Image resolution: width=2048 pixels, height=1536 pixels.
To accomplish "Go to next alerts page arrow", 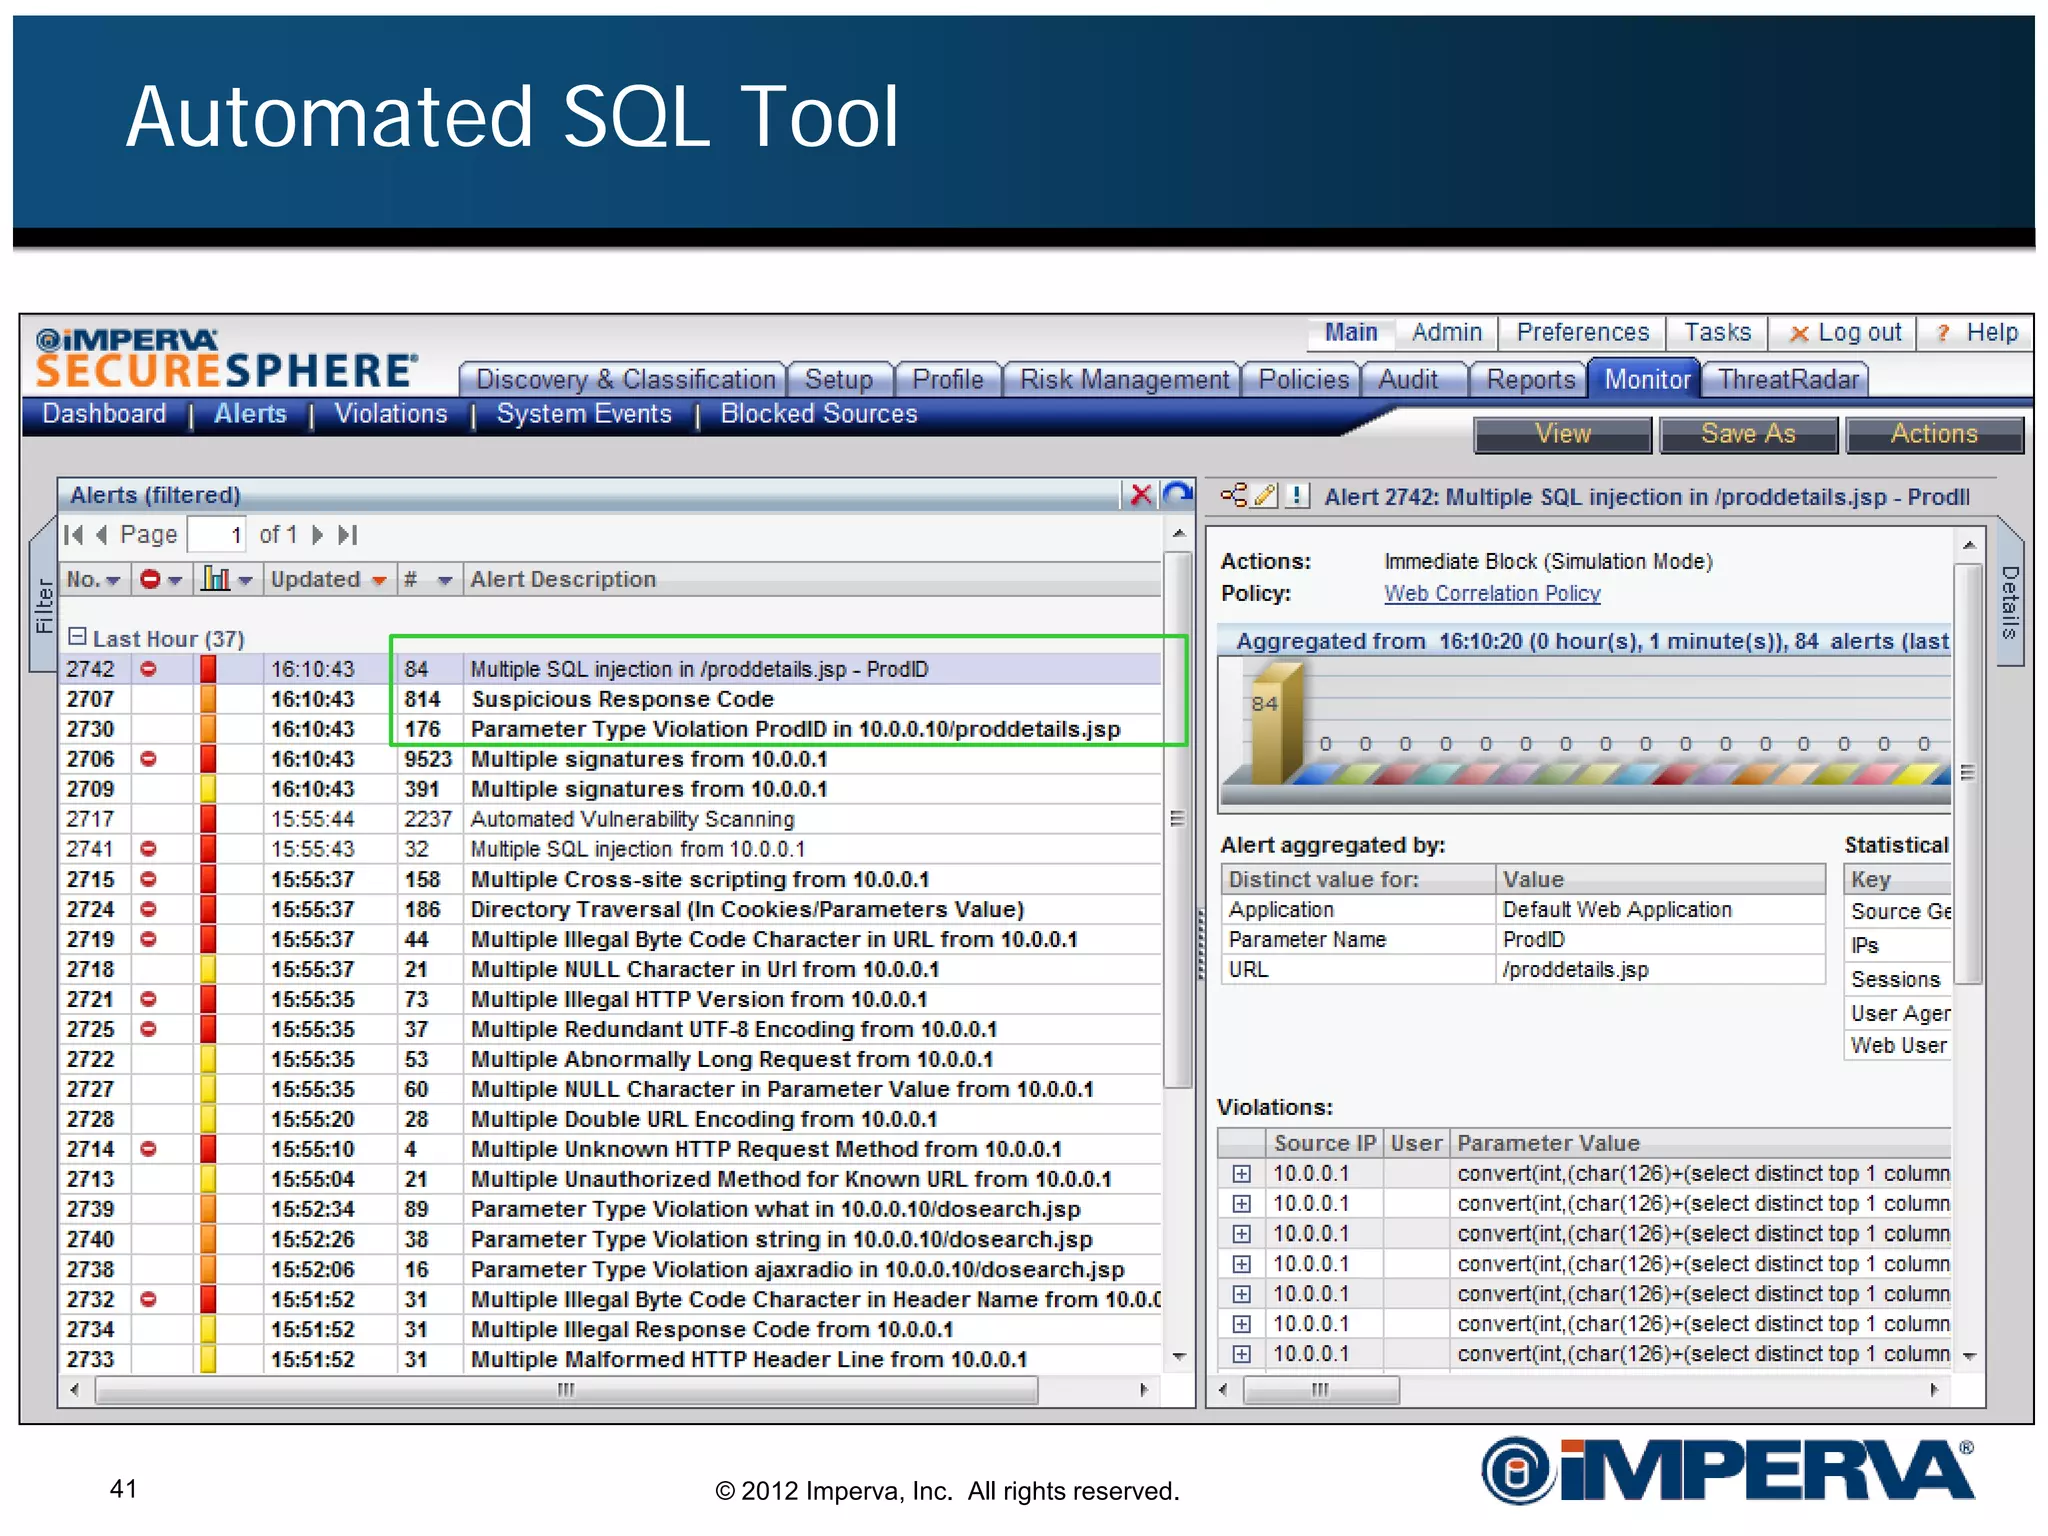I will [x=317, y=535].
